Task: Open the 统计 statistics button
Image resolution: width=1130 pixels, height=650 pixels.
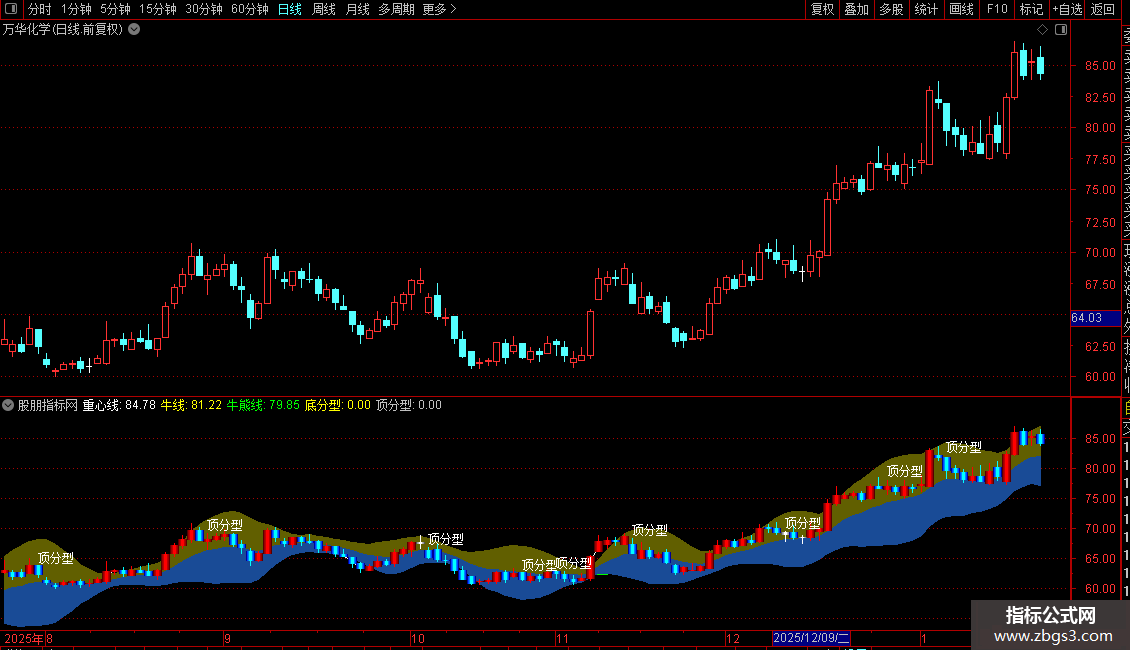Action: [926, 9]
